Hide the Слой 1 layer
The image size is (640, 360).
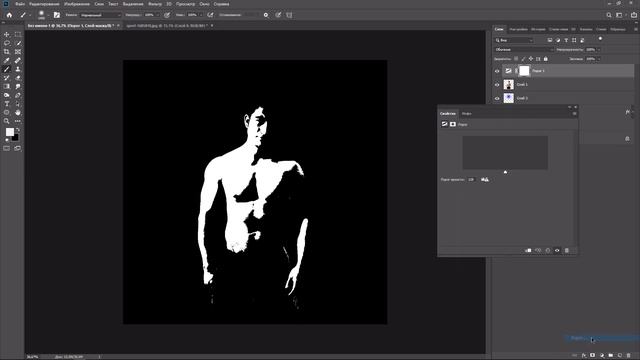497,85
